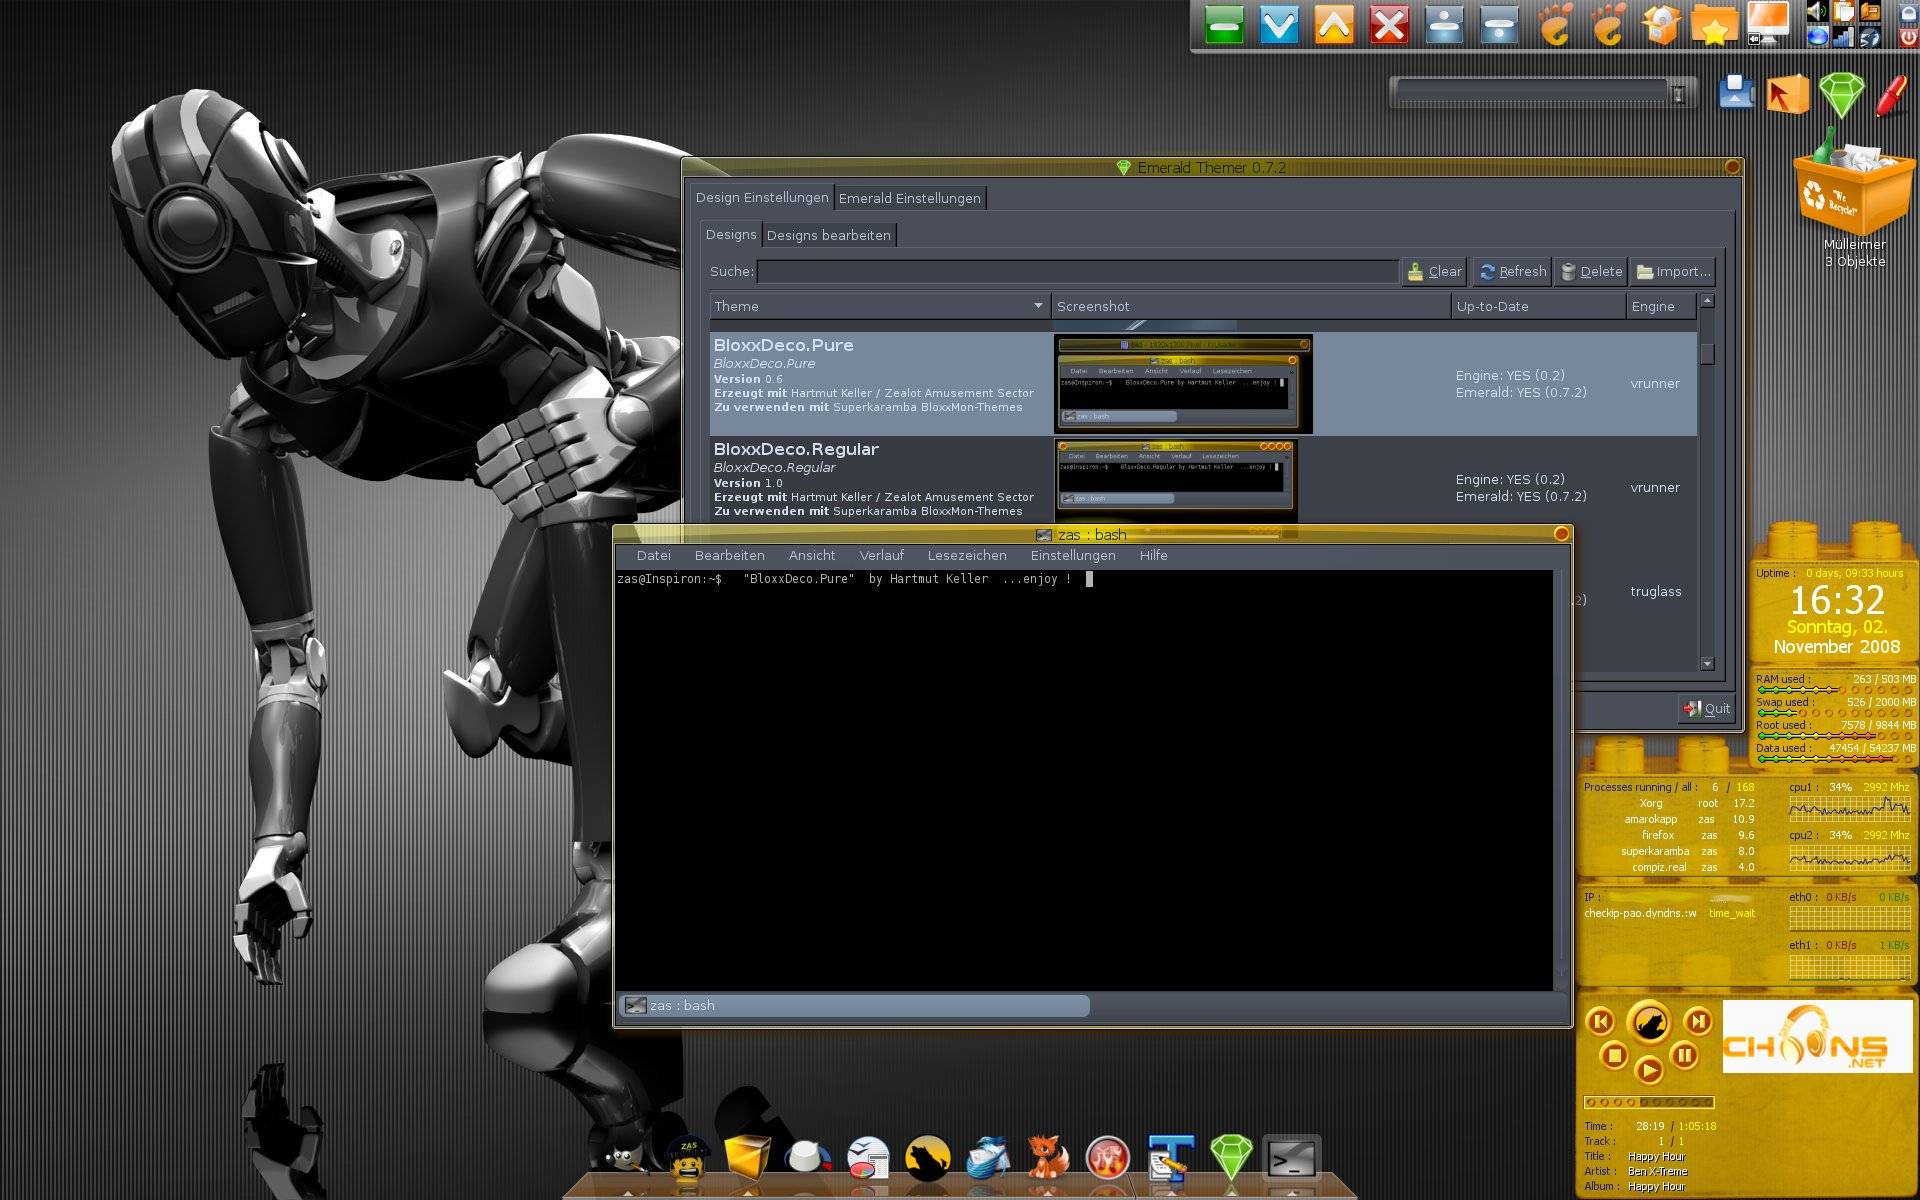Click the red pen desktop icon
This screenshot has width=1920, height=1200.
click(1891, 95)
